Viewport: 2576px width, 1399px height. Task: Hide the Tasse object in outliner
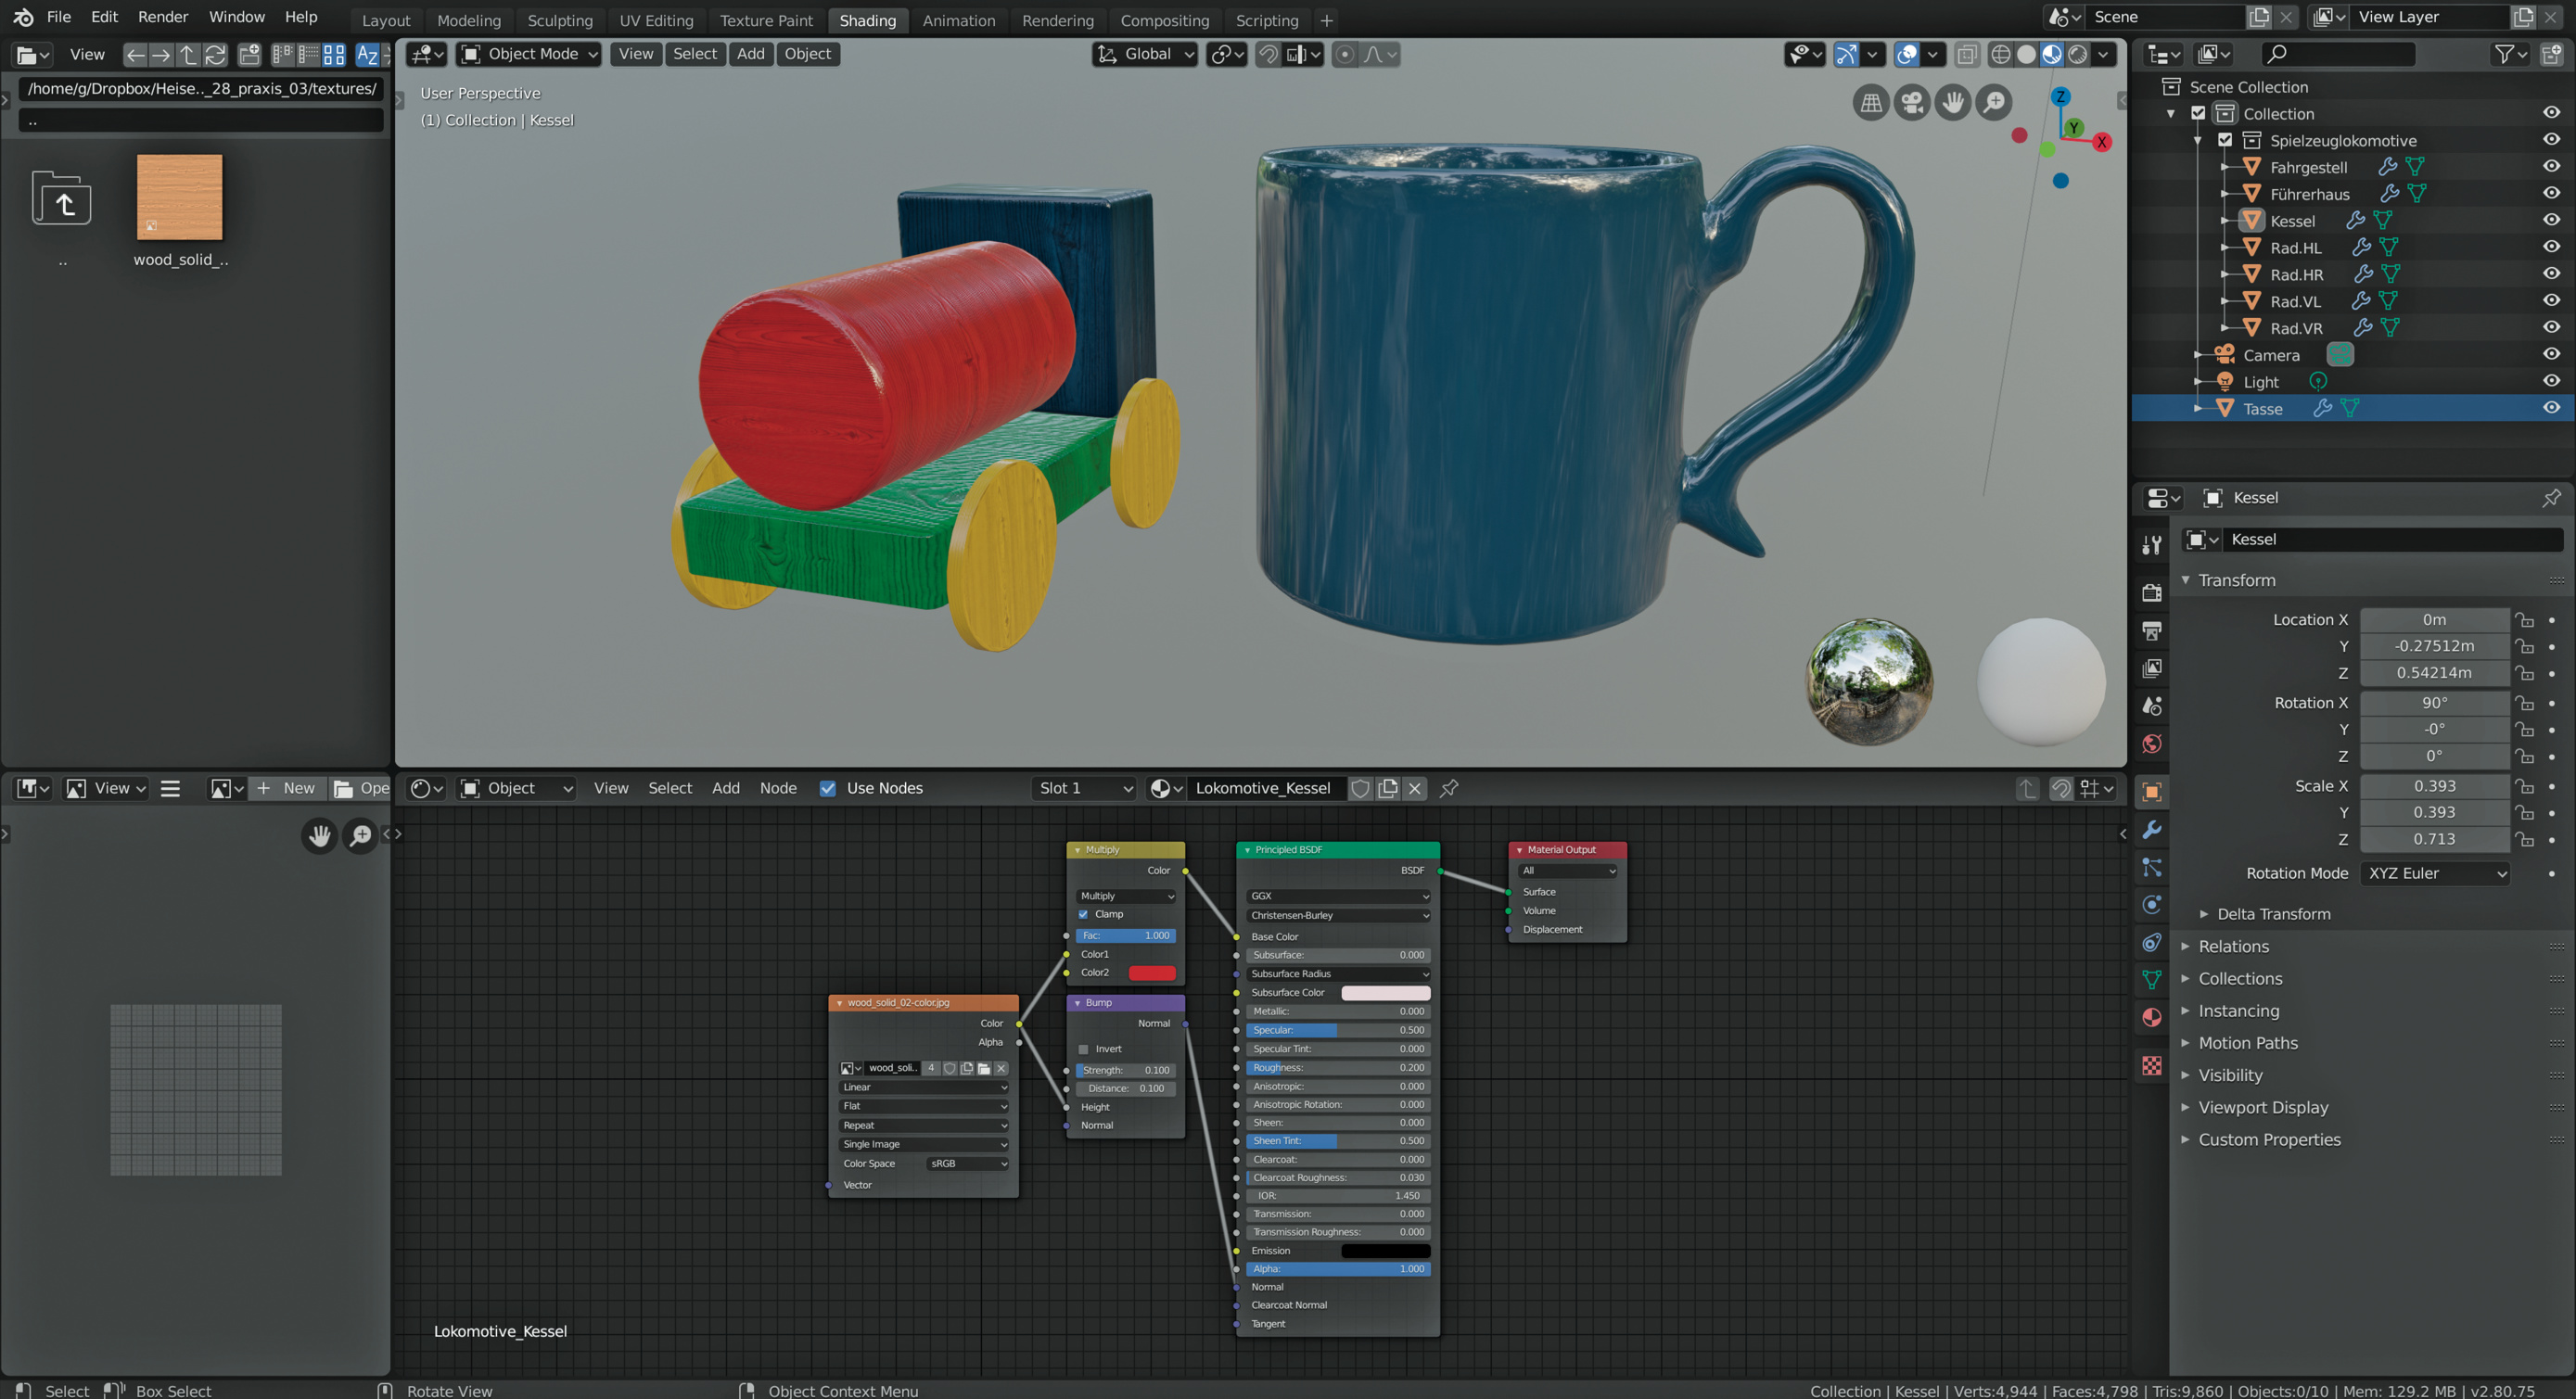[2551, 408]
